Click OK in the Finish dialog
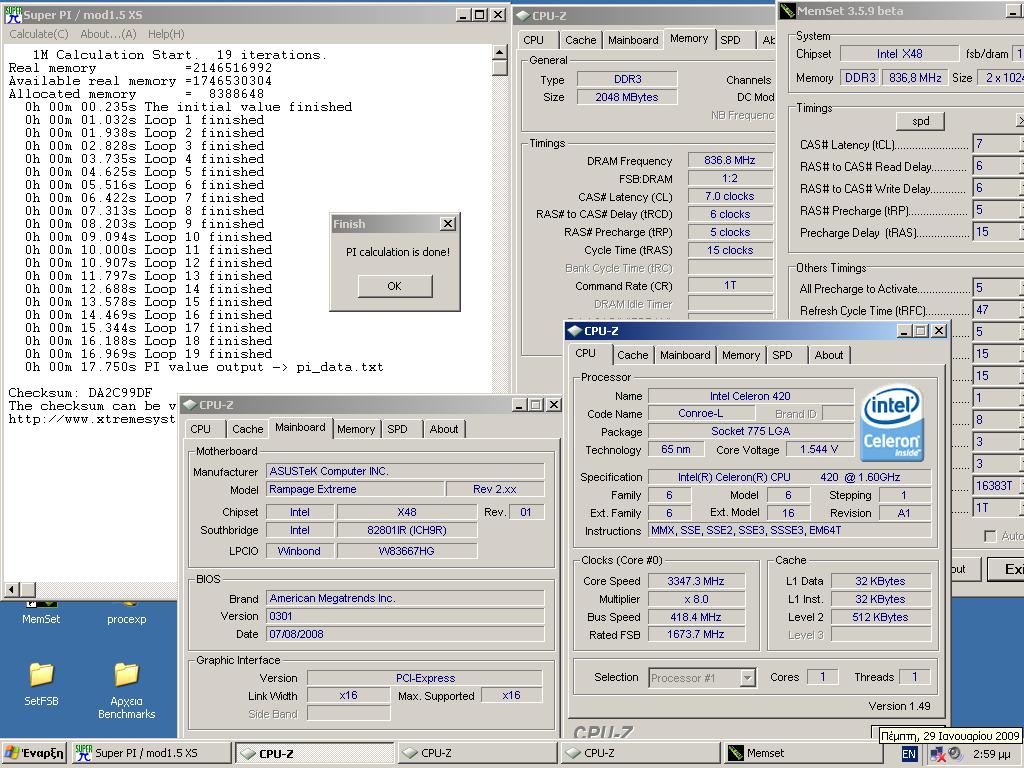The height and width of the screenshot is (768, 1024). [x=394, y=286]
